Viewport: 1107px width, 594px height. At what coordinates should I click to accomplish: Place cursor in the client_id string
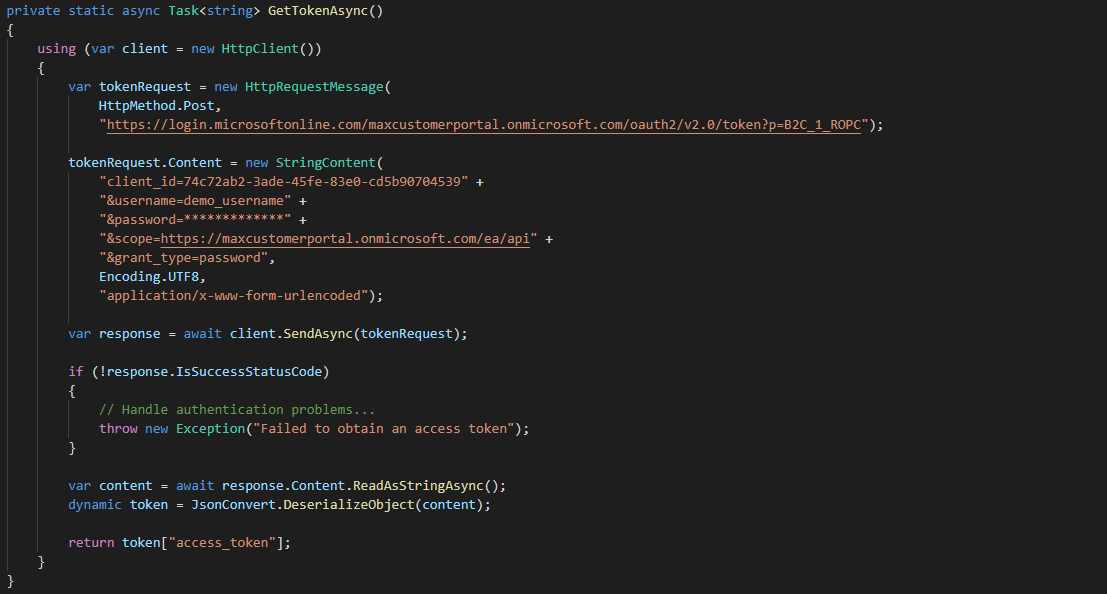coord(283,182)
